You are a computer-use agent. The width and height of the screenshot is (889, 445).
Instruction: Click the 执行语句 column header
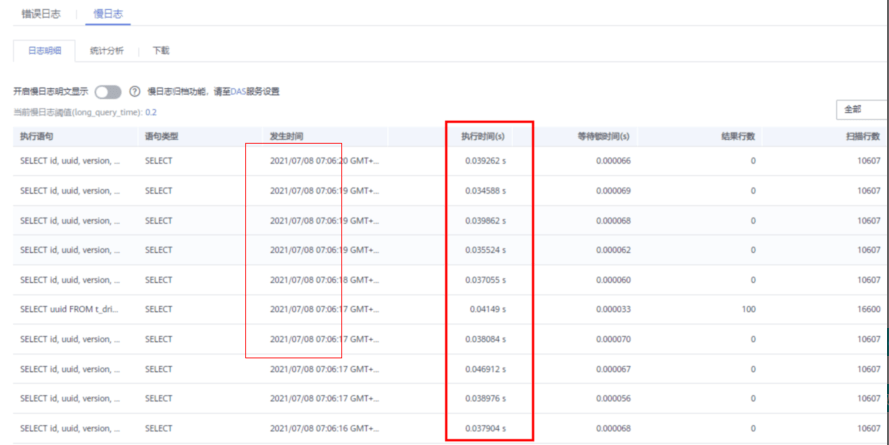pos(37,135)
